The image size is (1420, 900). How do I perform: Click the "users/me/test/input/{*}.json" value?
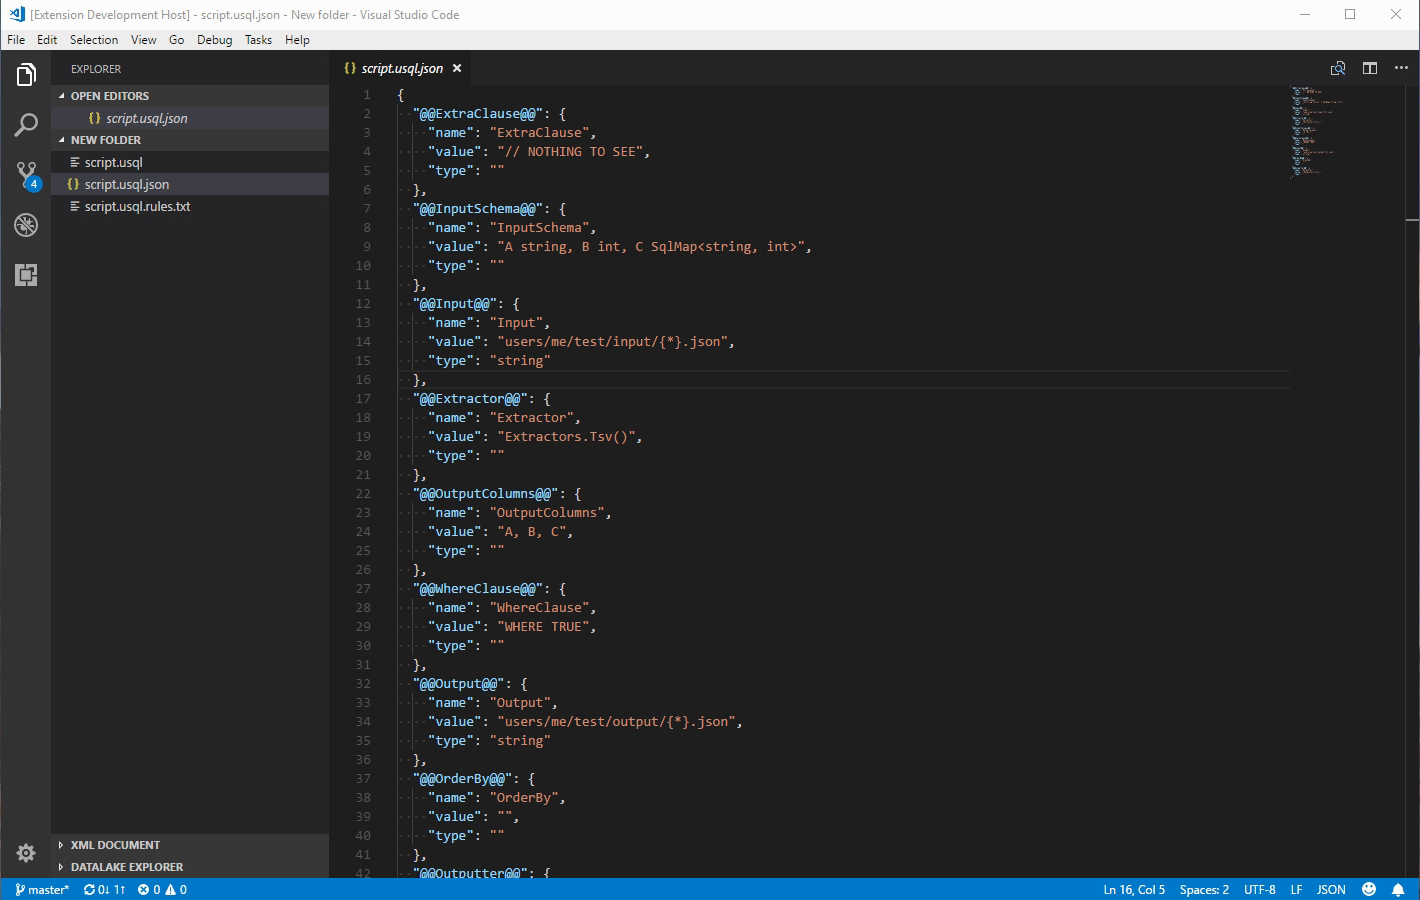(612, 342)
